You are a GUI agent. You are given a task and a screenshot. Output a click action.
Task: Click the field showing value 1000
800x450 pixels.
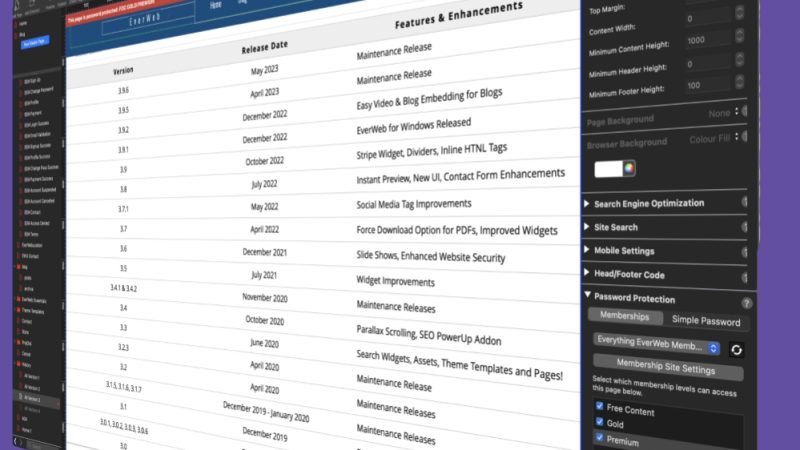708,39
